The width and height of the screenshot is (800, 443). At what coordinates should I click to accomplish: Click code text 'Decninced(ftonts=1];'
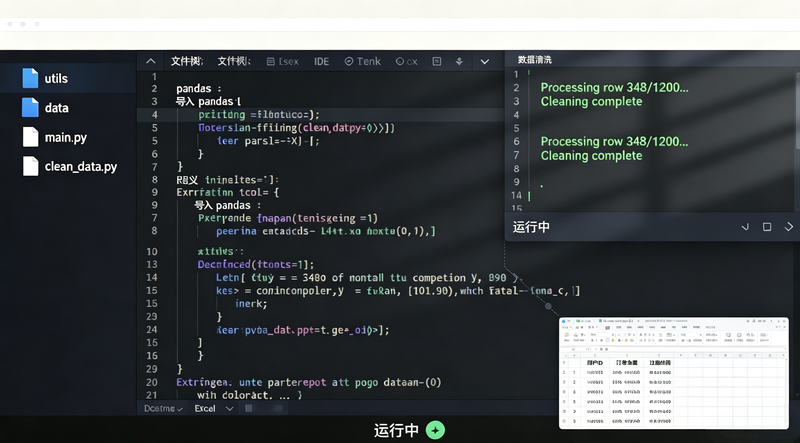(256, 264)
